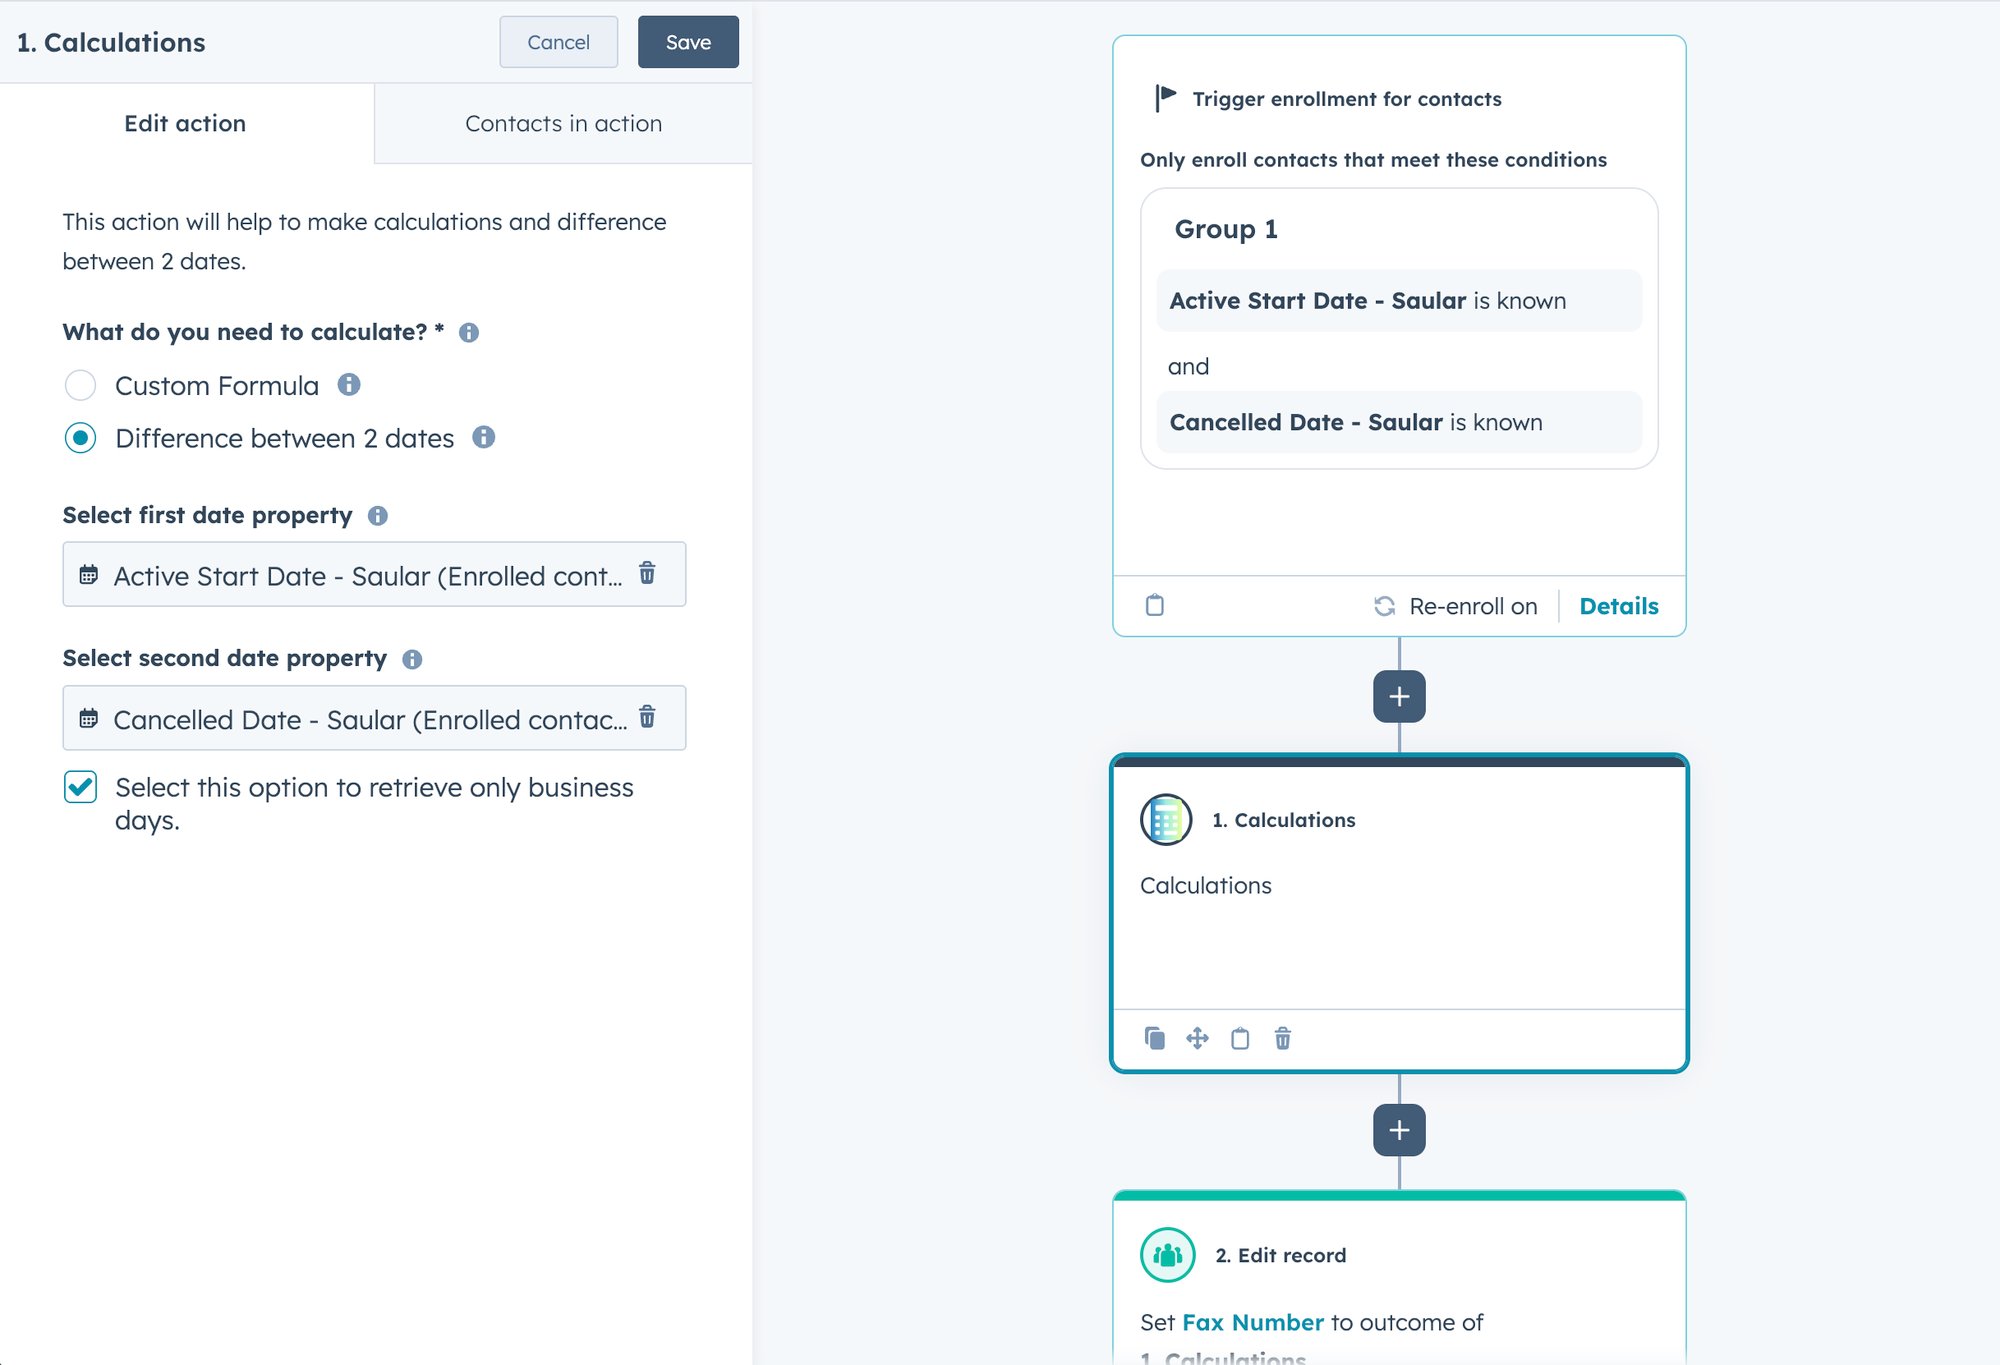This screenshot has width=2000, height=1365.
Task: Click the re-enroll refresh icon
Action: pyautogui.click(x=1385, y=605)
